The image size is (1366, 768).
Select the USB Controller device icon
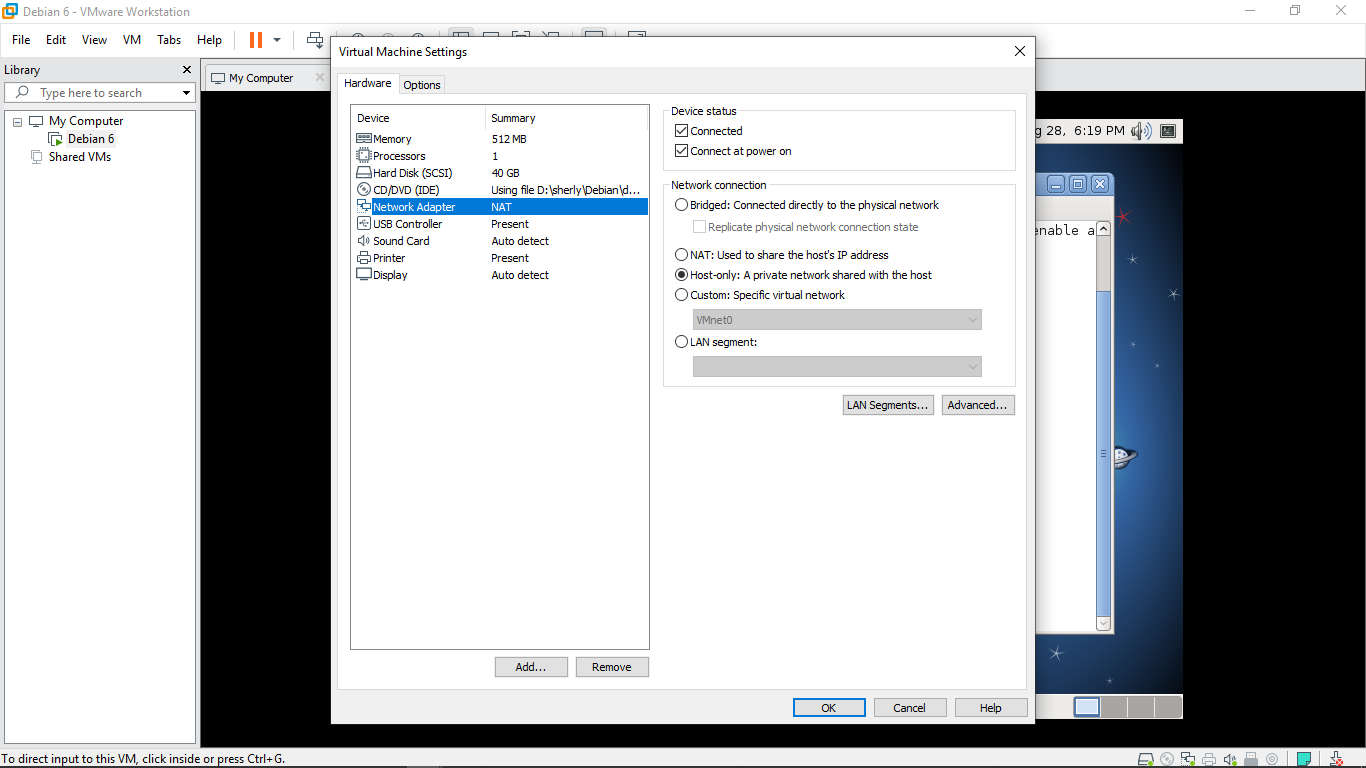364,224
